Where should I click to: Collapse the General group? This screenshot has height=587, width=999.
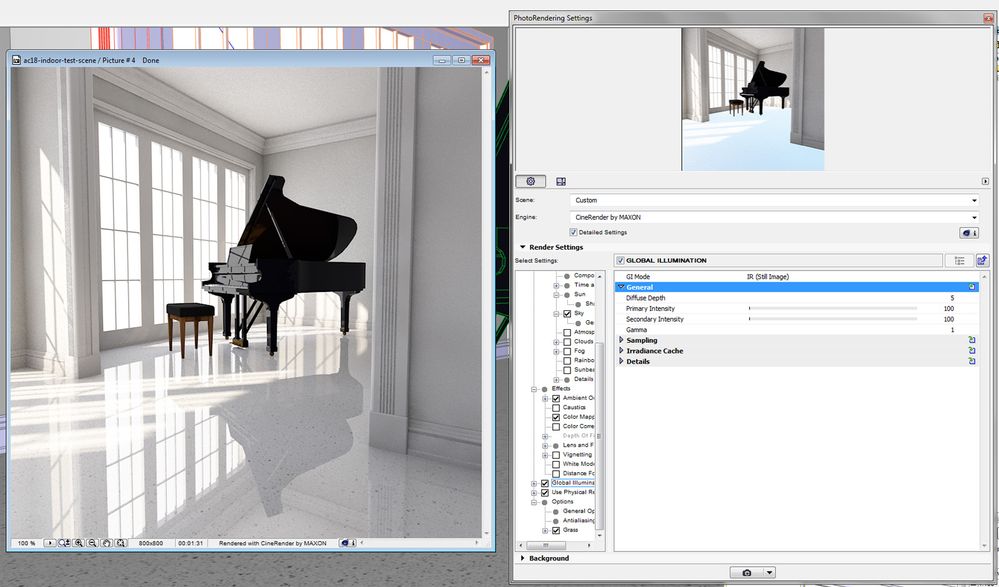click(x=621, y=287)
